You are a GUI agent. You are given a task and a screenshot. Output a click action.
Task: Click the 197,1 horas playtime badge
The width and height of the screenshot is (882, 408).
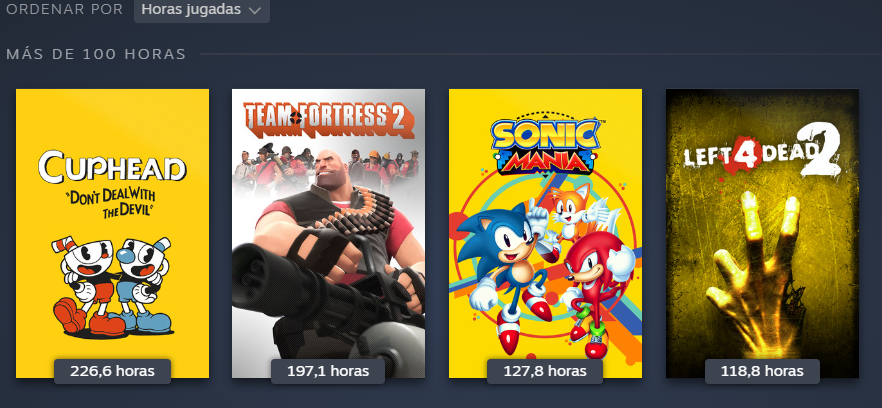[328, 371]
